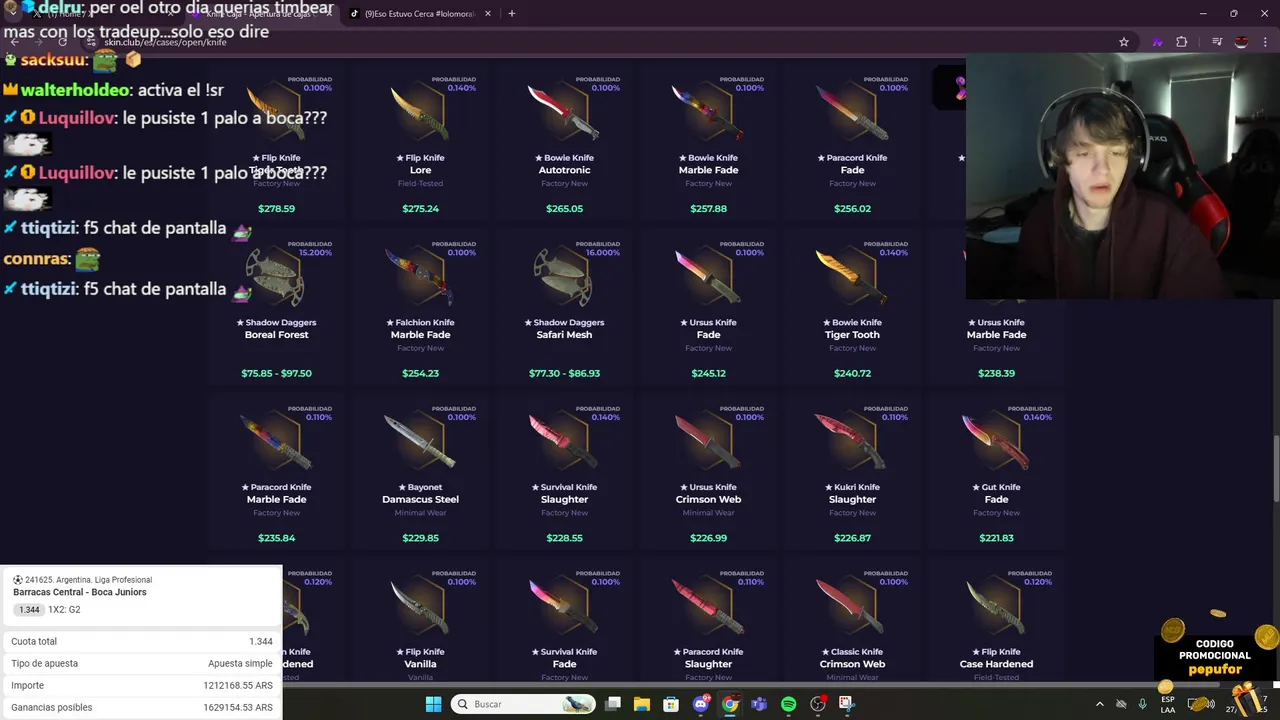Expand the system tray hidden icons
Viewport: 1280px width, 720px height.
click(1100, 704)
